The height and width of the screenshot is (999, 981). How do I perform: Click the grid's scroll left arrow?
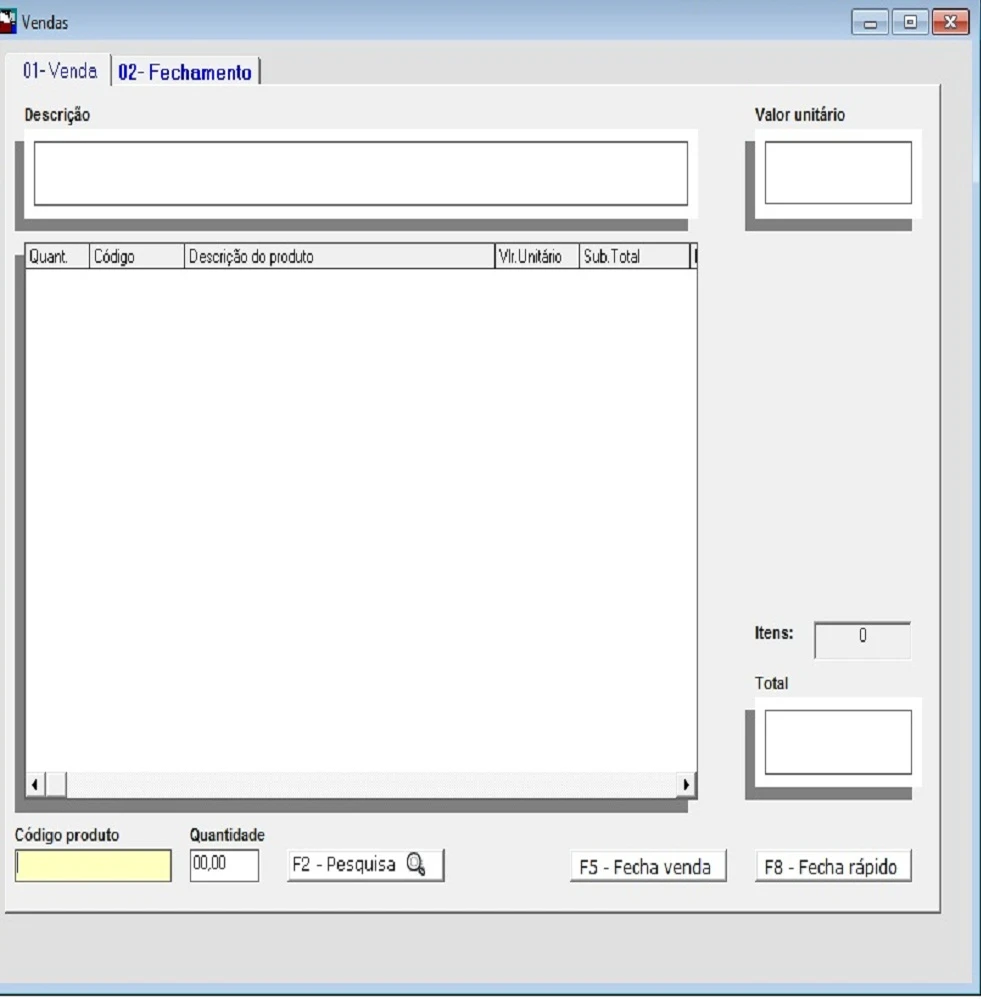(x=35, y=784)
